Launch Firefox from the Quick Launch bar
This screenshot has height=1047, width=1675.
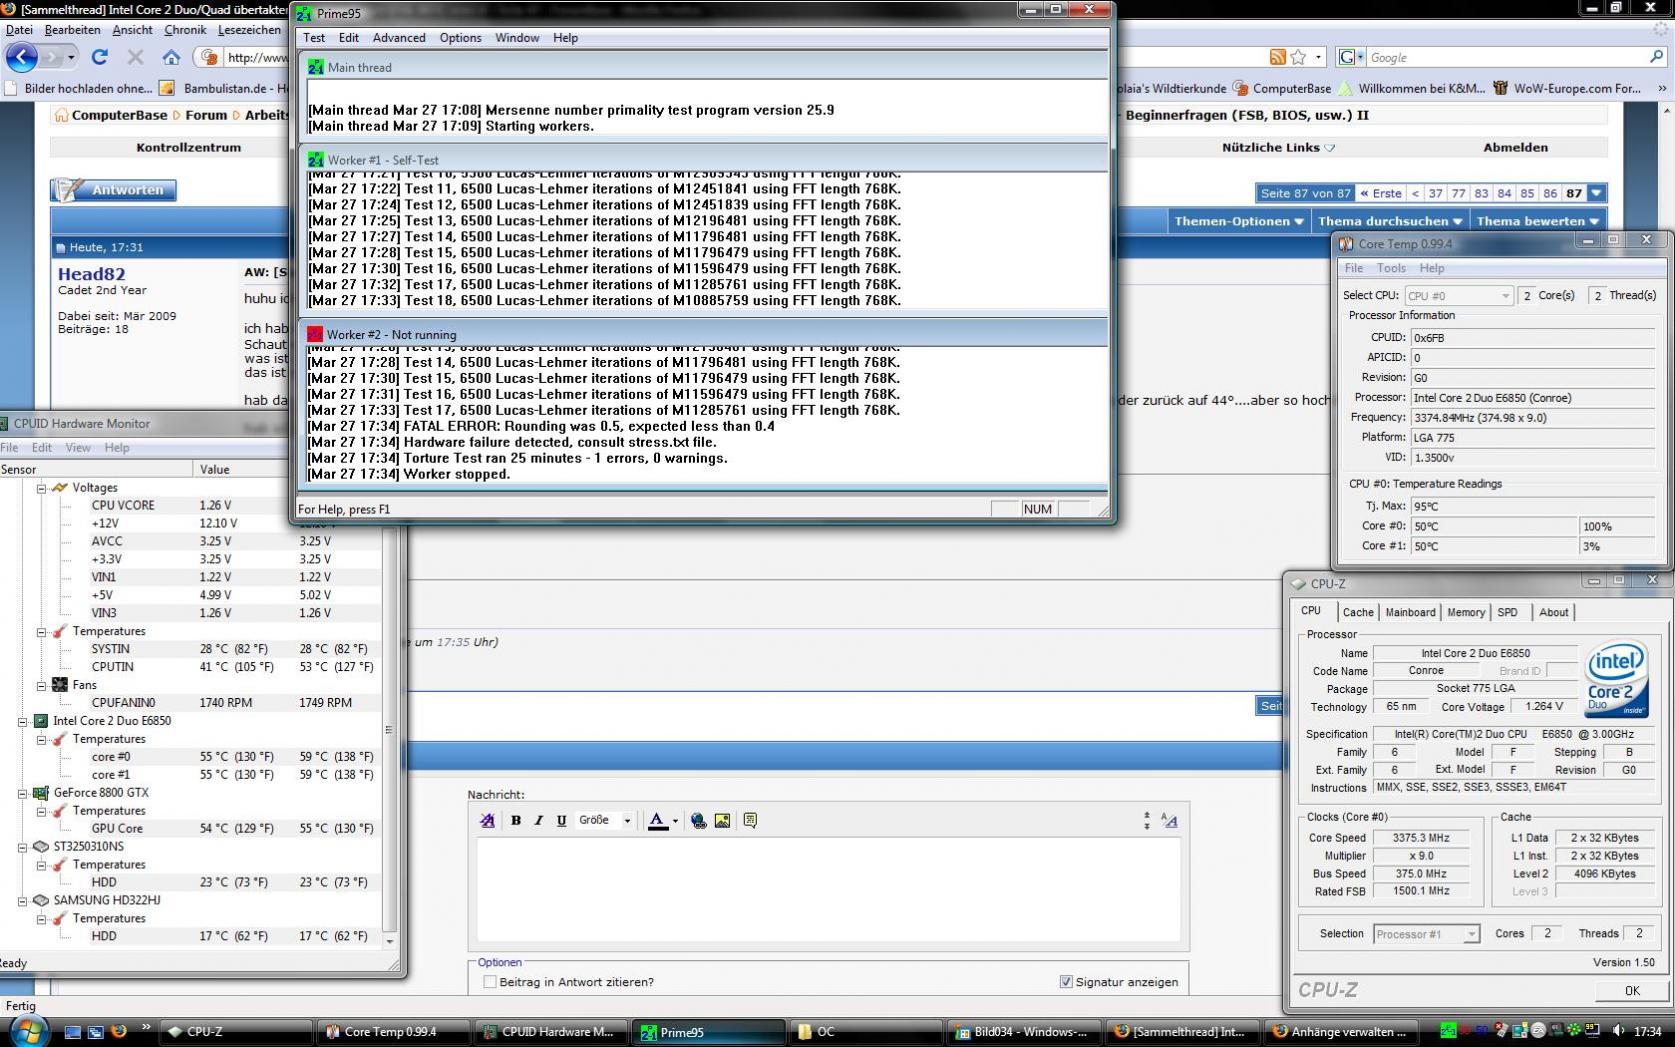coord(118,1031)
